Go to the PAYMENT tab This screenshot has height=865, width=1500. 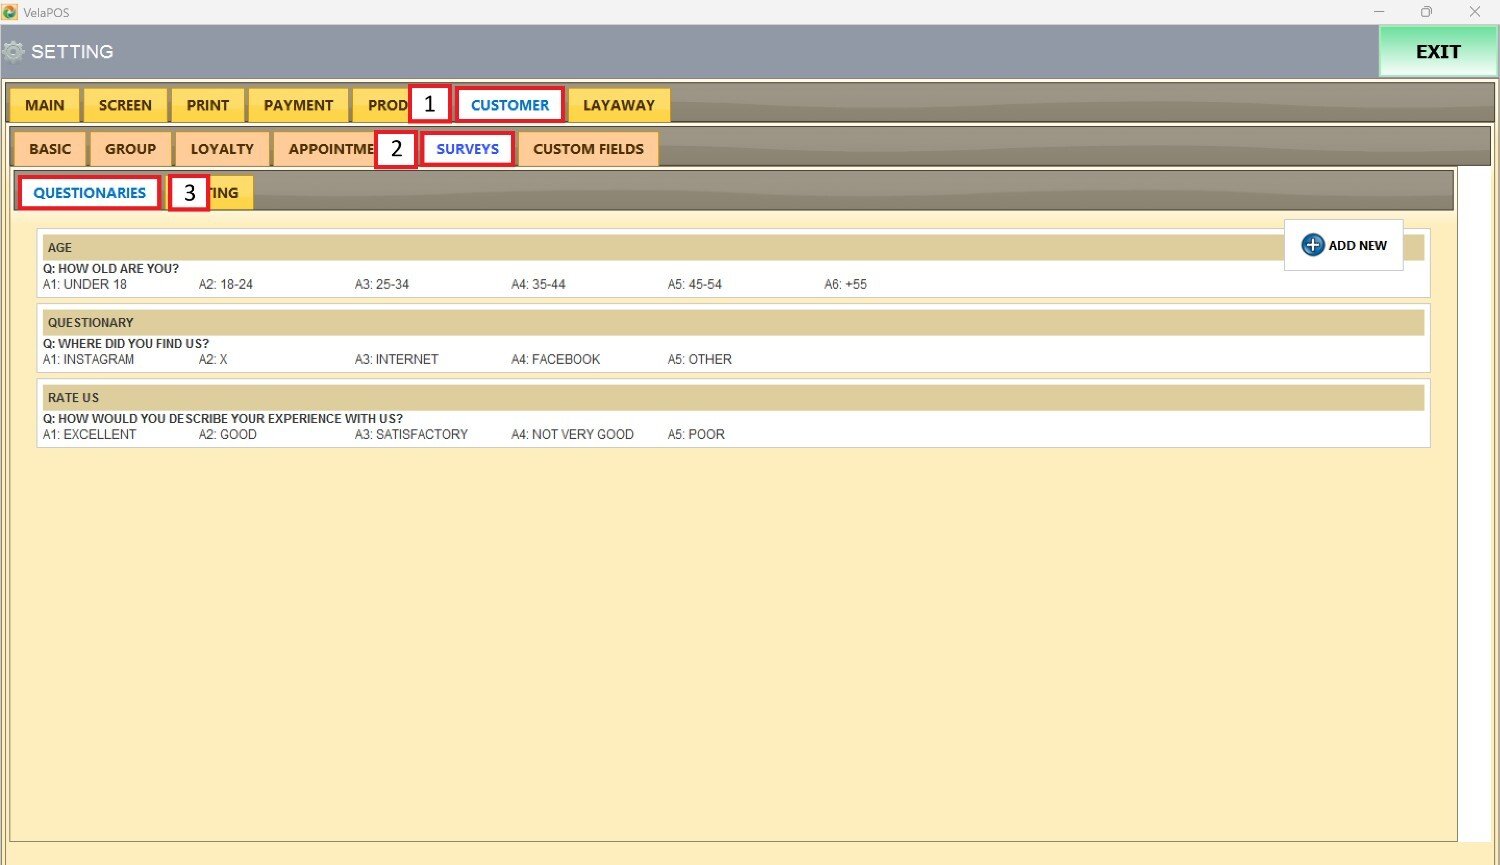[298, 105]
